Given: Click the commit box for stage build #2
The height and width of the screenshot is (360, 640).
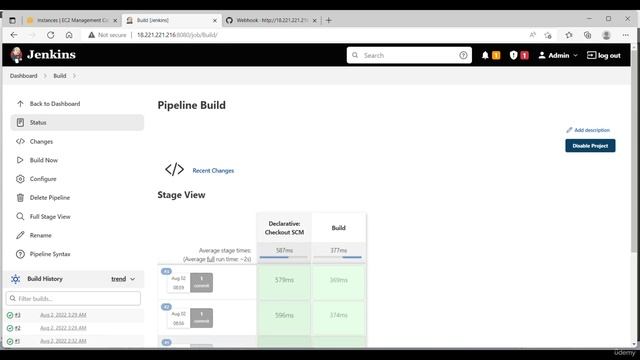Looking at the screenshot, I should (201, 318).
